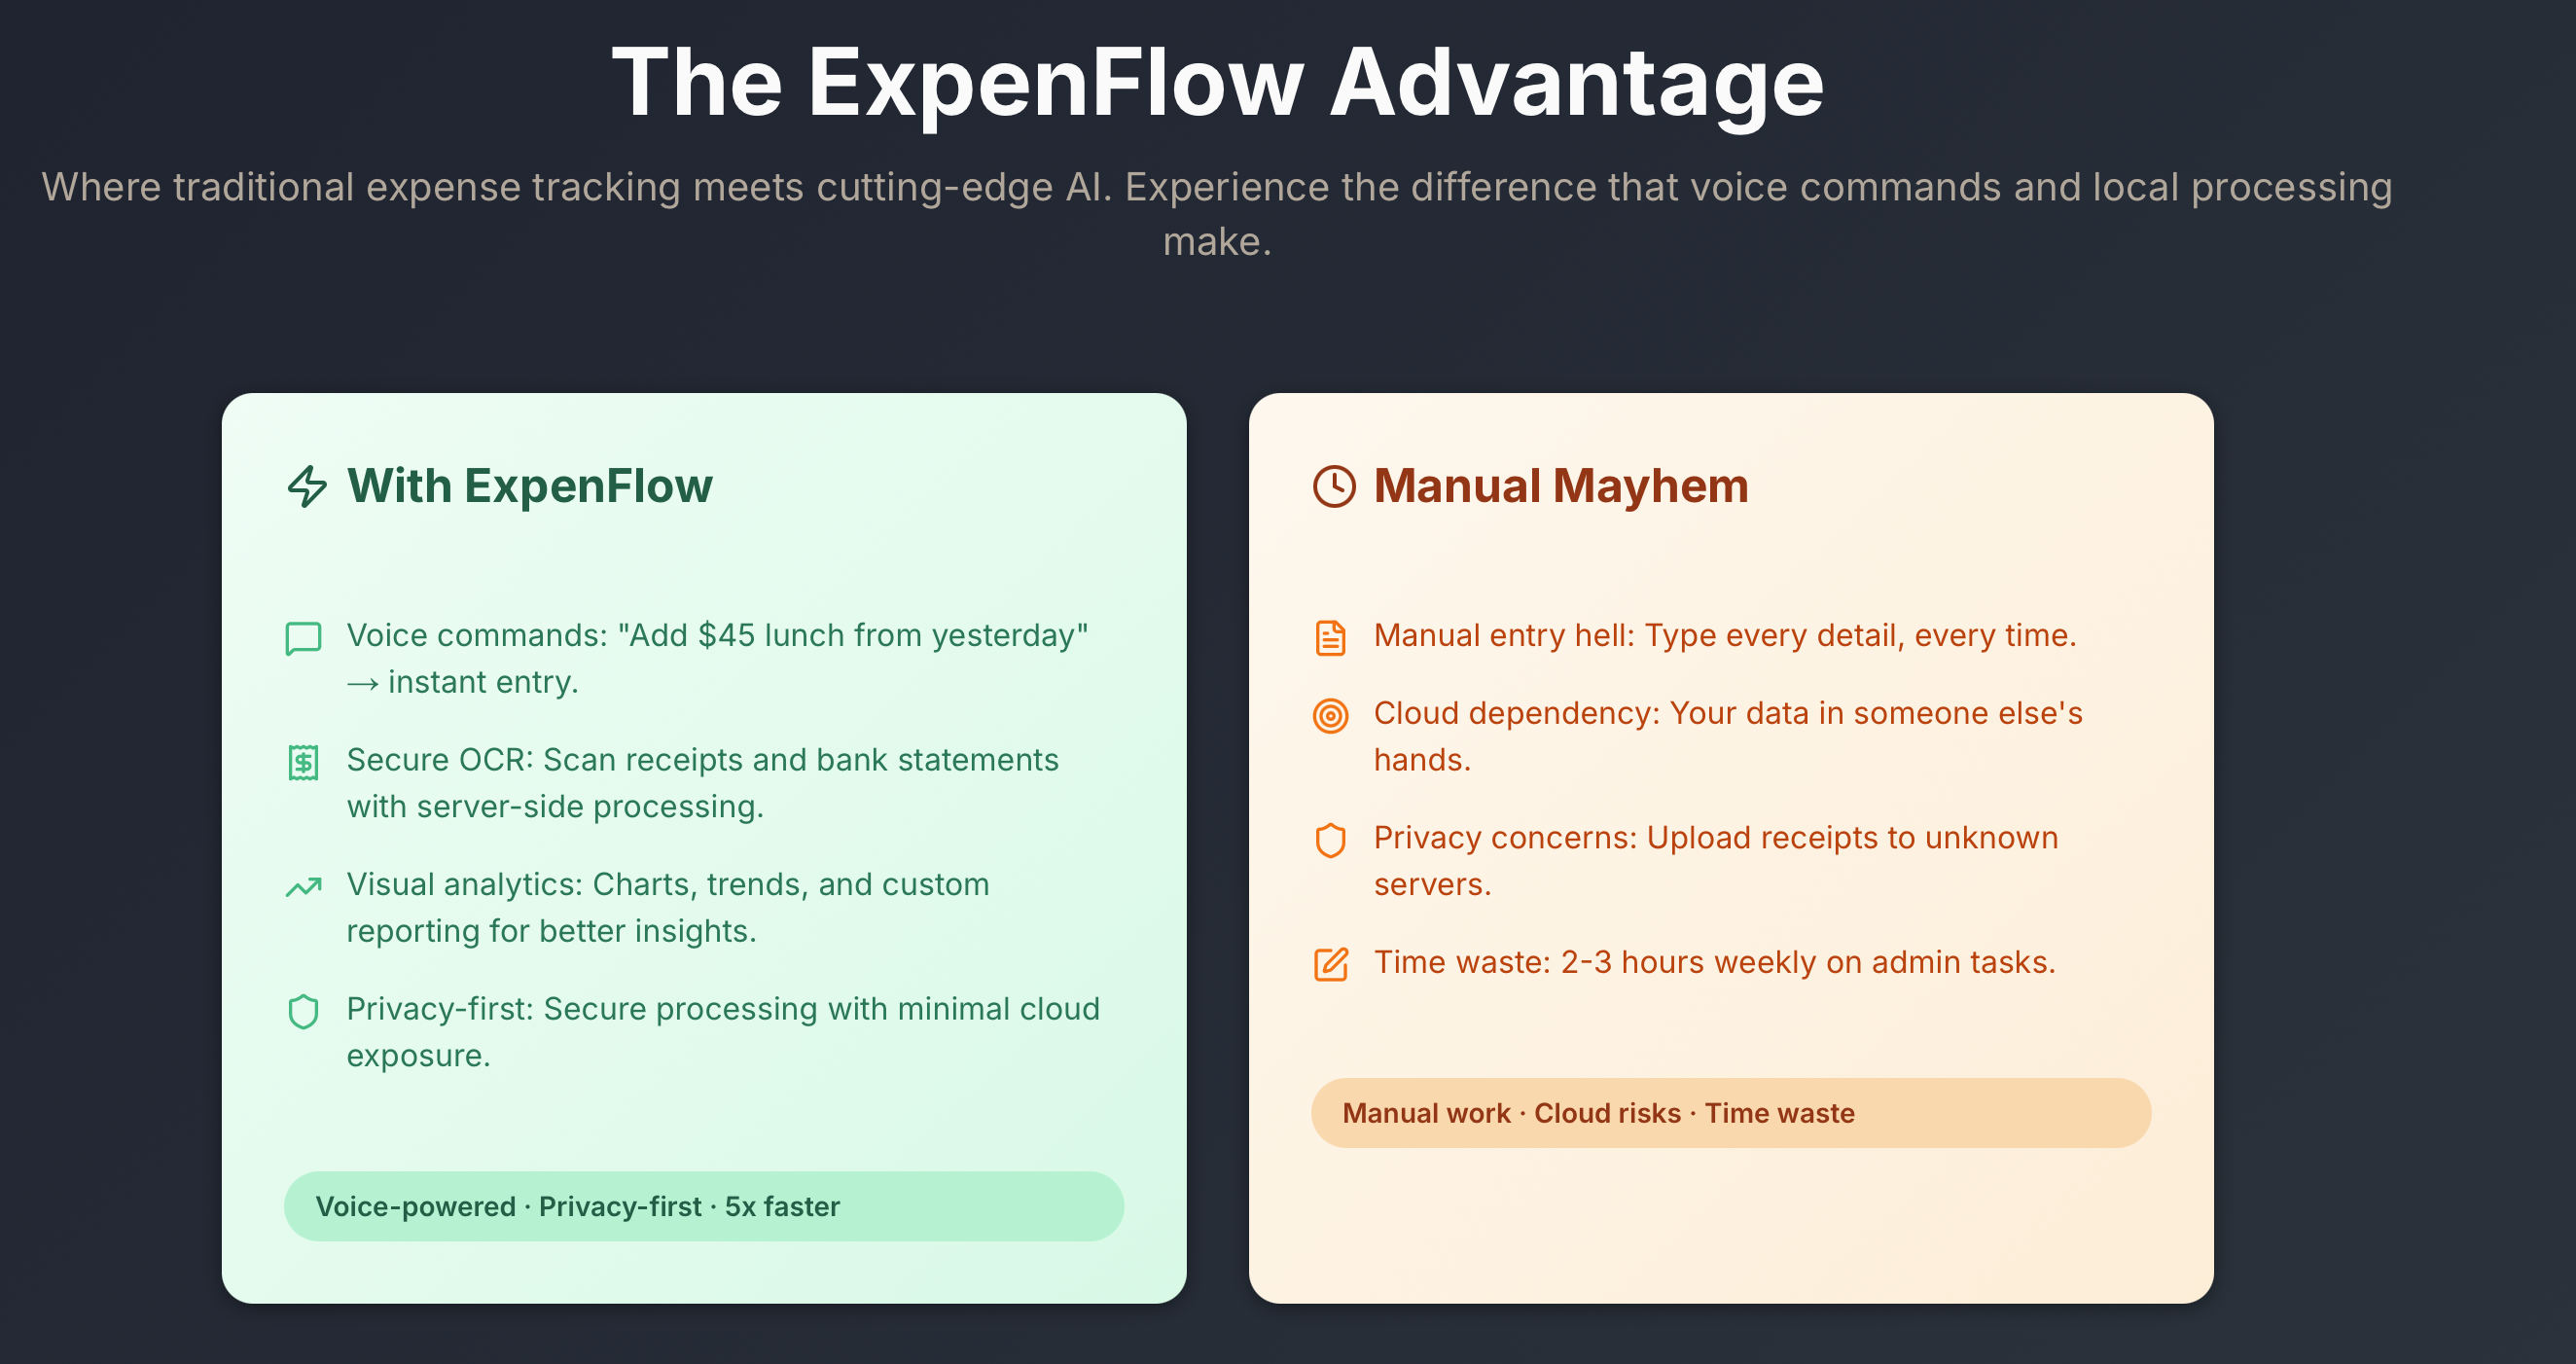Viewport: 2576px width, 1364px height.
Task: Click the Cloud dependency description text
Action: point(1727,736)
